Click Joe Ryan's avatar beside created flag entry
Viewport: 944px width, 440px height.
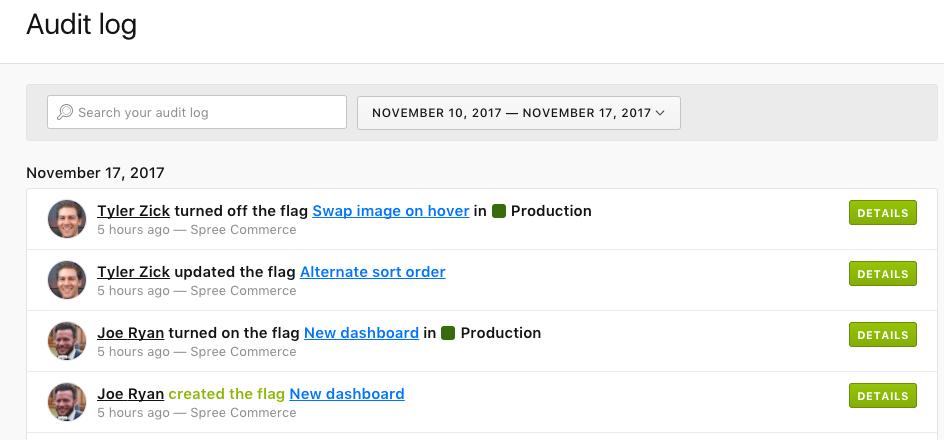pyautogui.click(x=67, y=402)
